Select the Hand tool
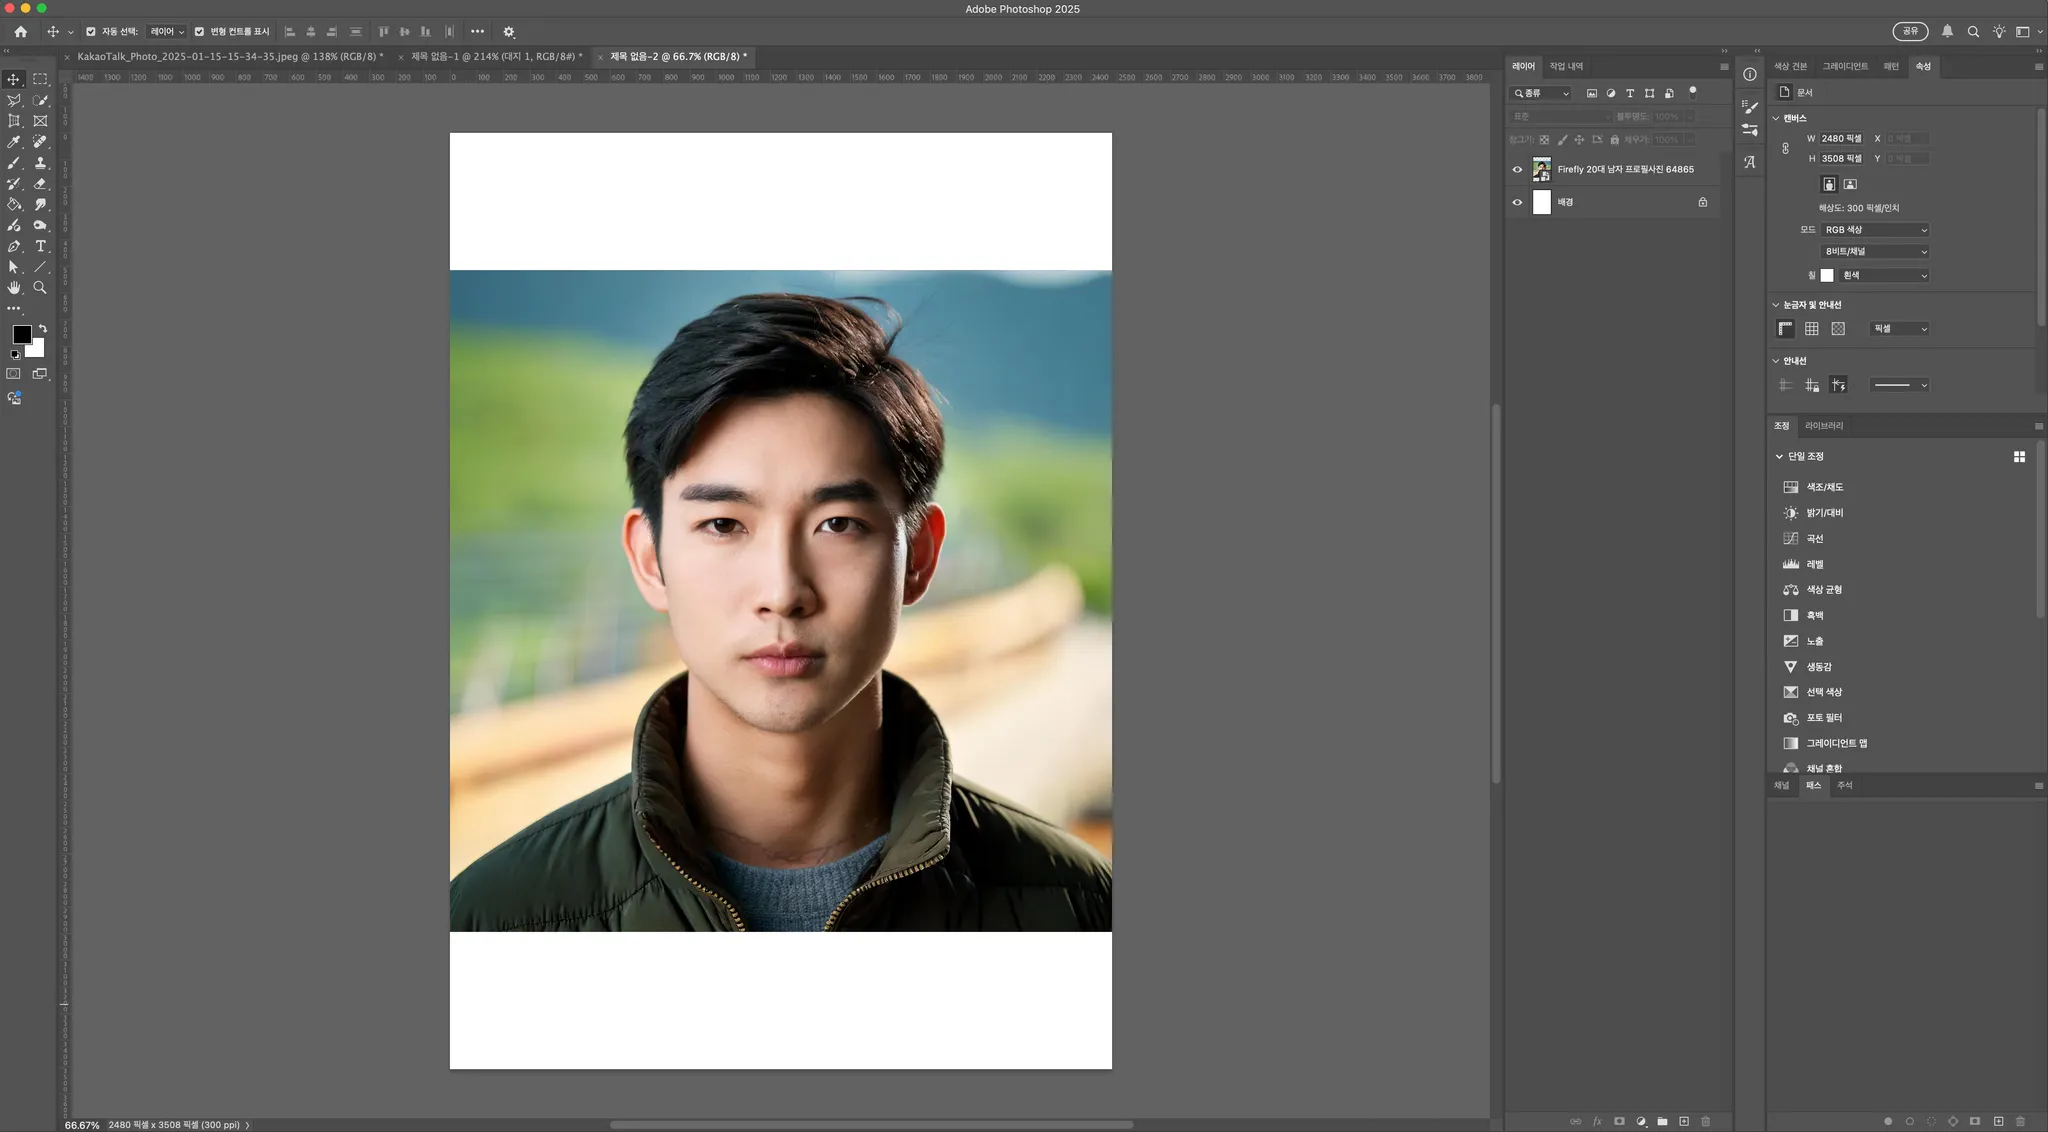The height and width of the screenshot is (1132, 2048). [14, 288]
